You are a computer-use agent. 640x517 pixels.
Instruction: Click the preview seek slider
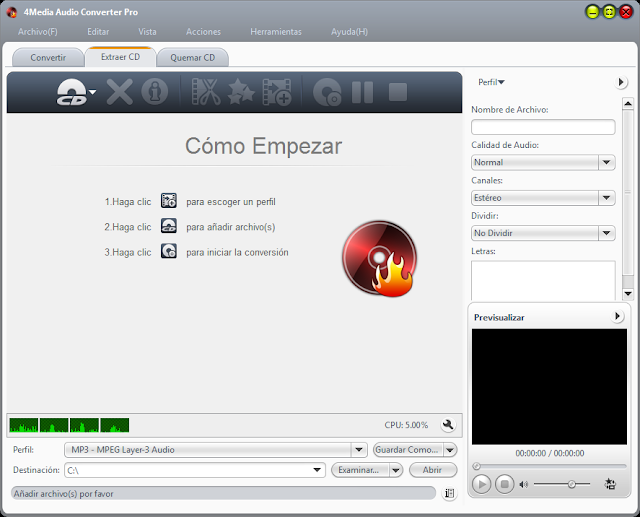pyautogui.click(x=549, y=466)
